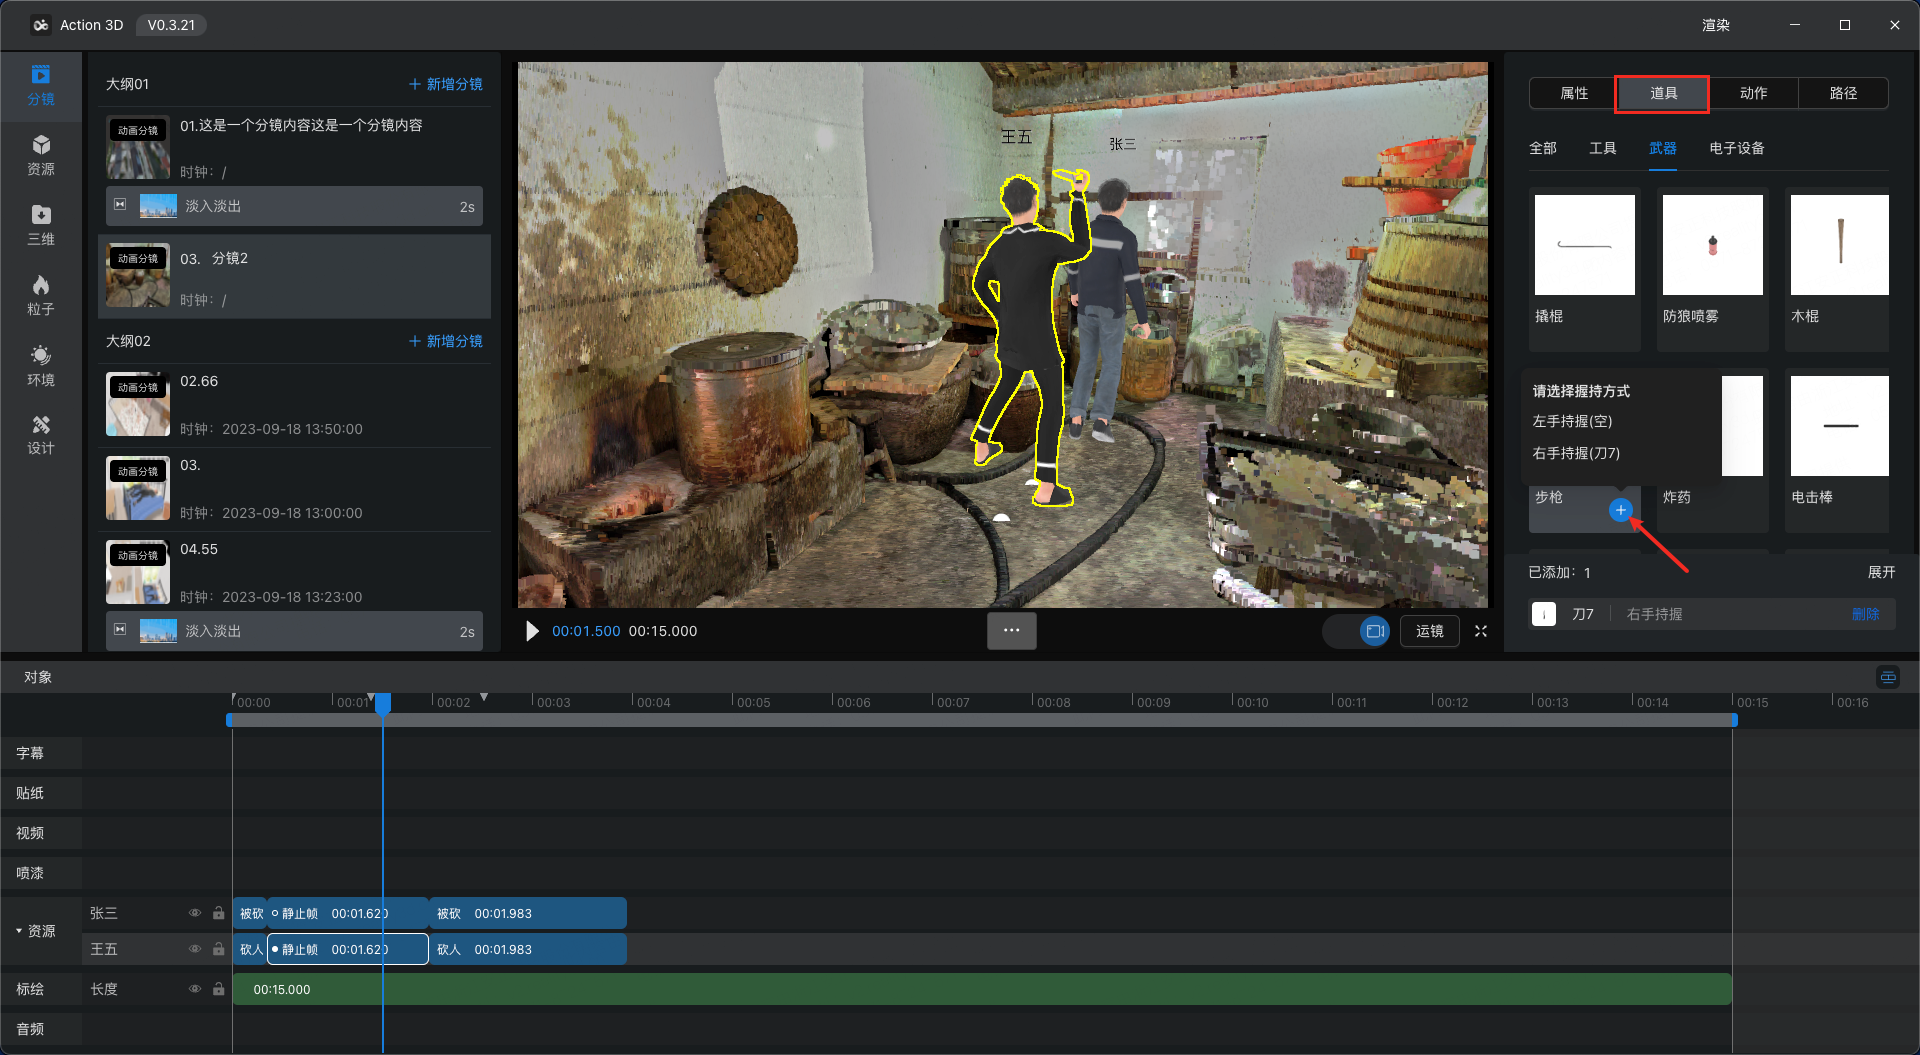Select storyboard 03. 分镜2

tap(295, 277)
